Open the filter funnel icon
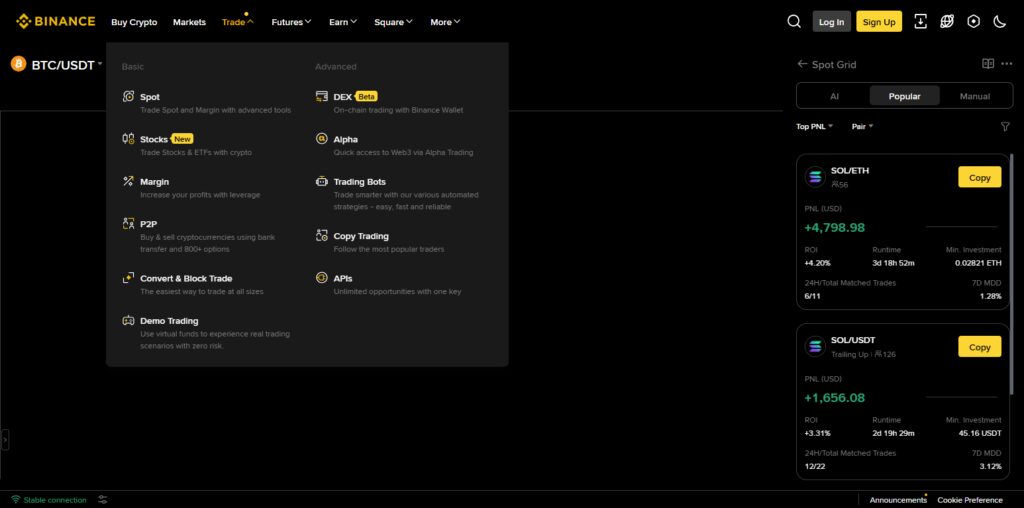Screen dimensions: 1024x508 pos(1005,127)
